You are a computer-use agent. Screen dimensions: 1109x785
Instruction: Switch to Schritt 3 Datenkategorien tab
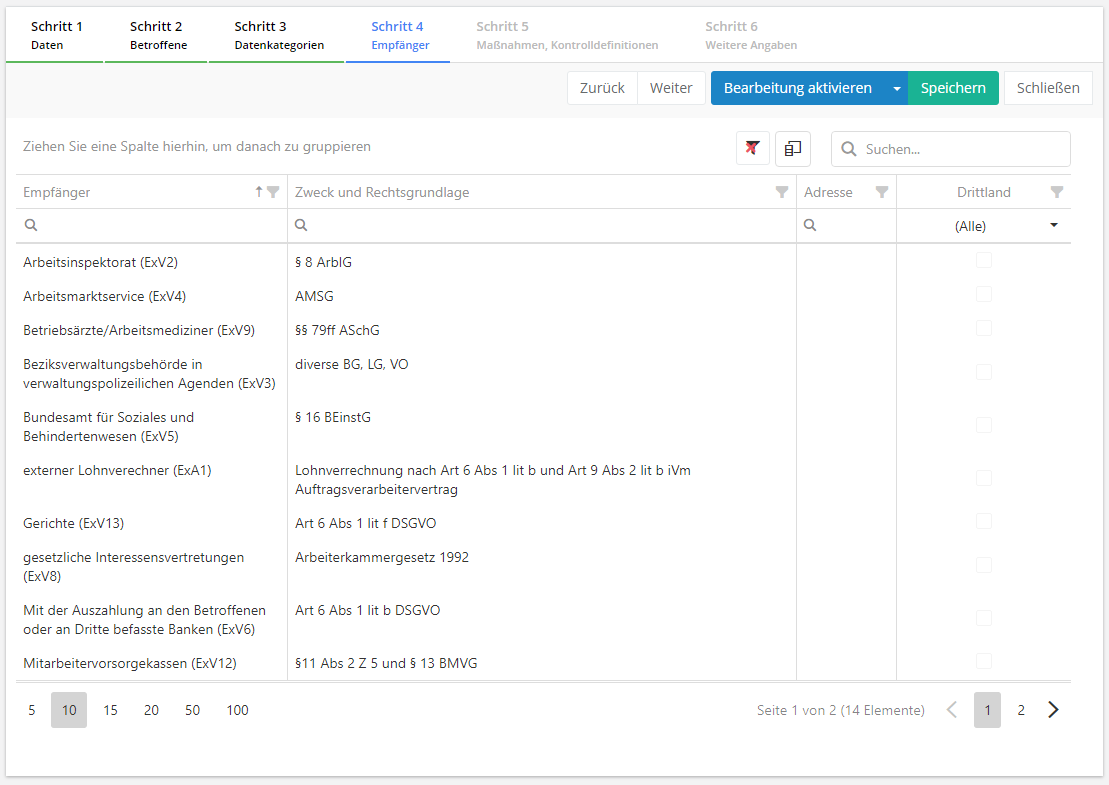click(x=279, y=35)
